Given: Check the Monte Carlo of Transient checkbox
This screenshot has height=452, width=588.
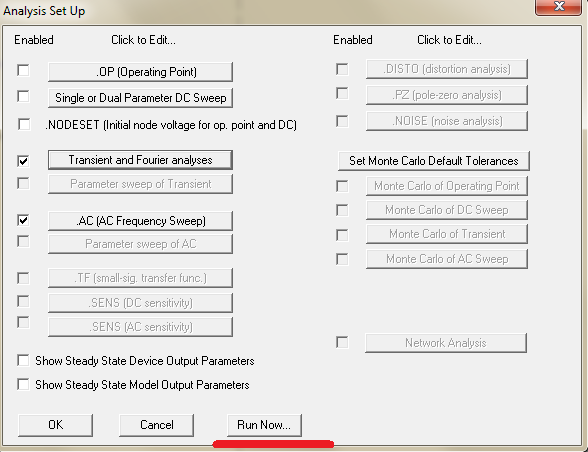Looking at the screenshot, I should tap(342, 235).
